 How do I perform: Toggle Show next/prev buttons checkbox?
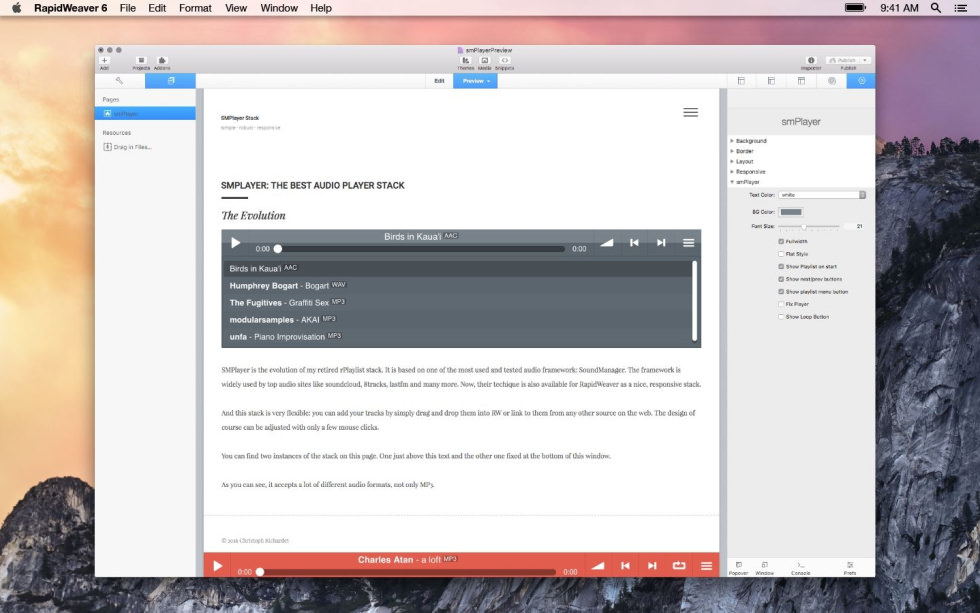pos(781,279)
